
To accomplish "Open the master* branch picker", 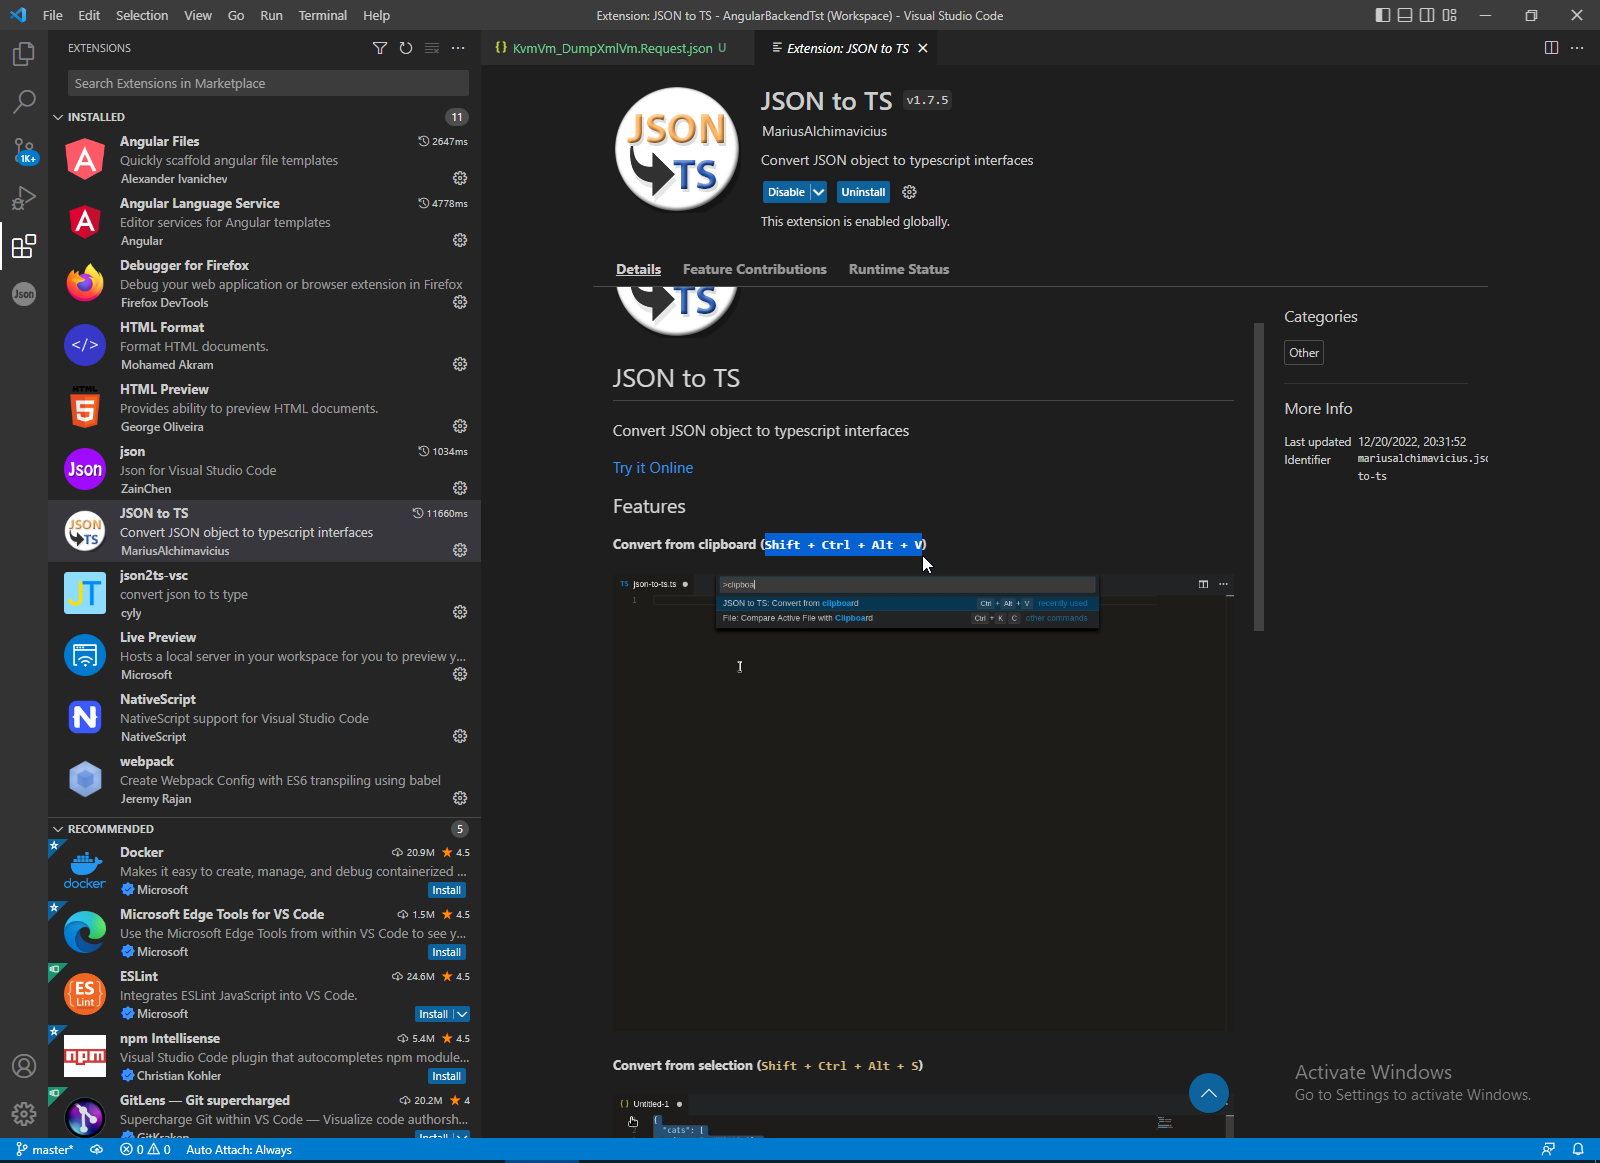I will [x=45, y=1150].
